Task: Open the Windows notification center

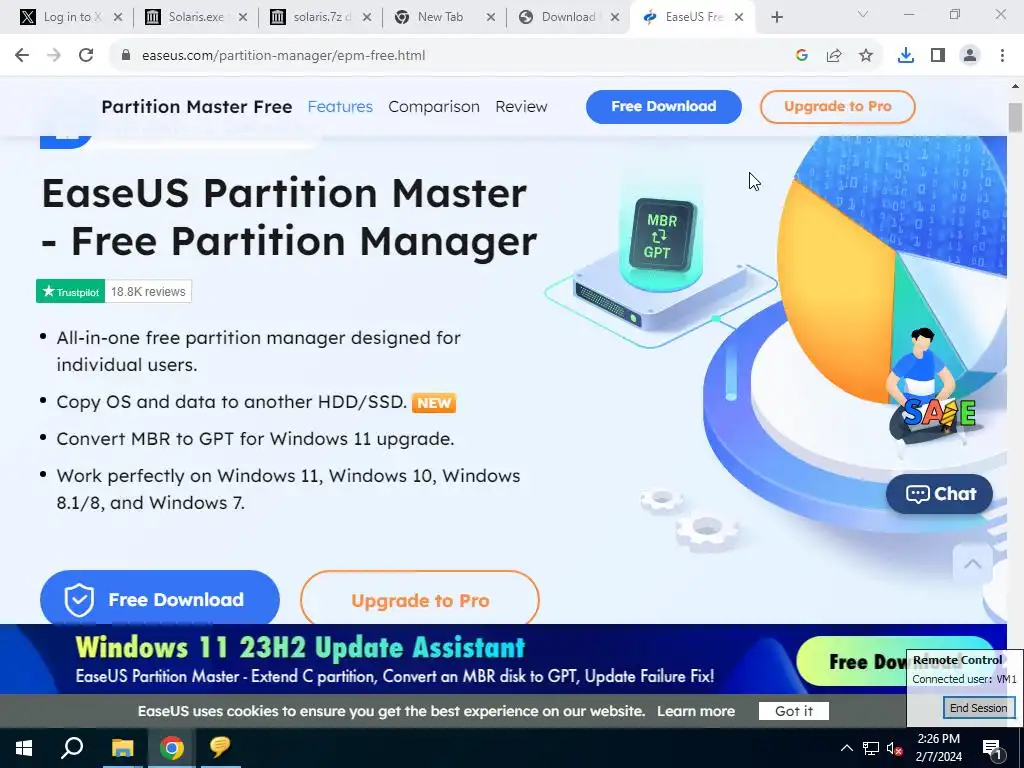Action: pos(993,748)
